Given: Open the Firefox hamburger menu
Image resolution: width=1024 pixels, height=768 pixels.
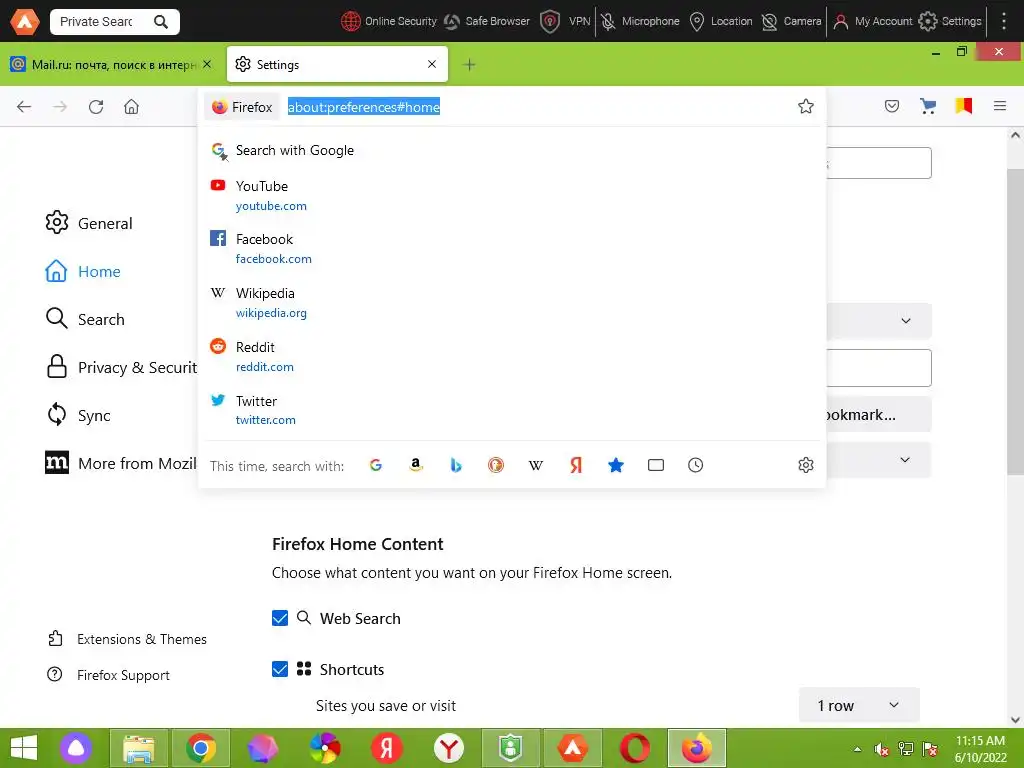Looking at the screenshot, I should tap(1000, 106).
